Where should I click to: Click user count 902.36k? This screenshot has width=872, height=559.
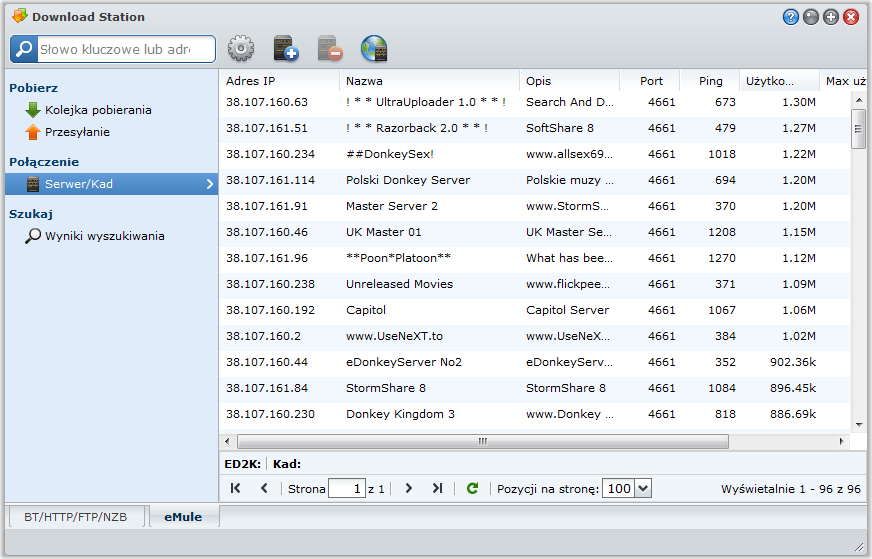793,363
